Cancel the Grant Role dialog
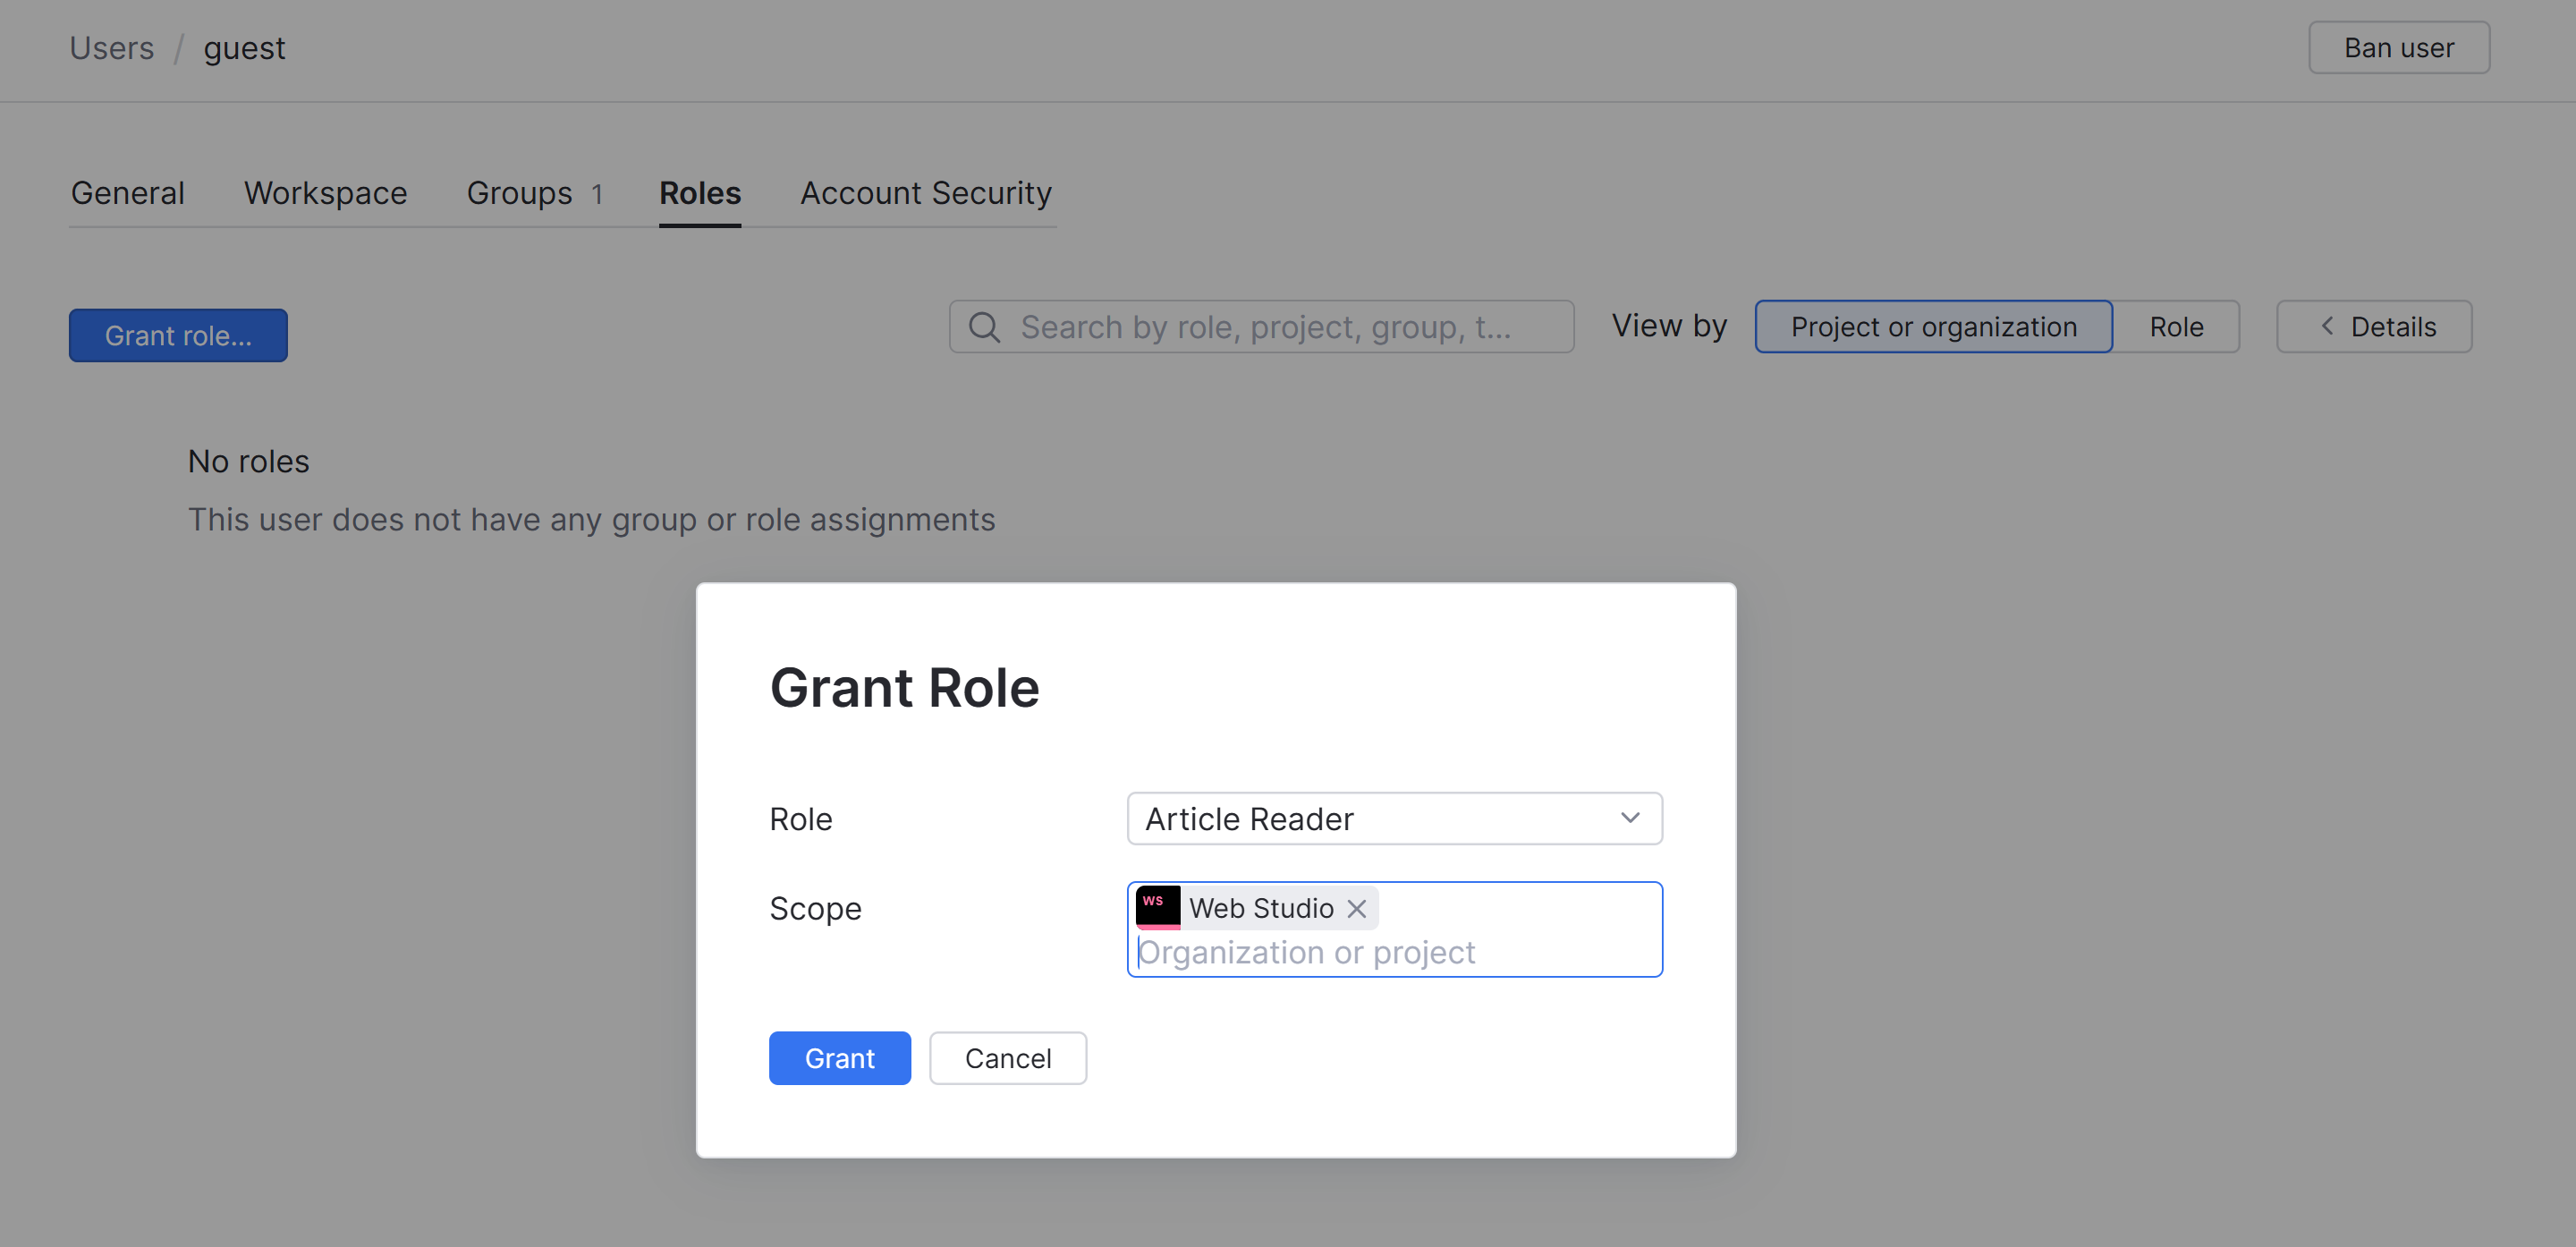2576x1247 pixels. (x=1007, y=1057)
